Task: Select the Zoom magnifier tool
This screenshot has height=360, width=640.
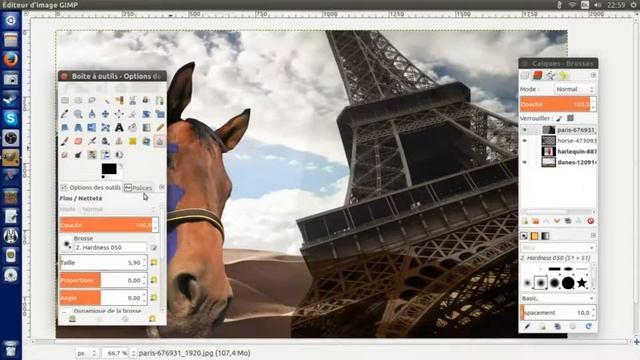Action: [x=78, y=114]
